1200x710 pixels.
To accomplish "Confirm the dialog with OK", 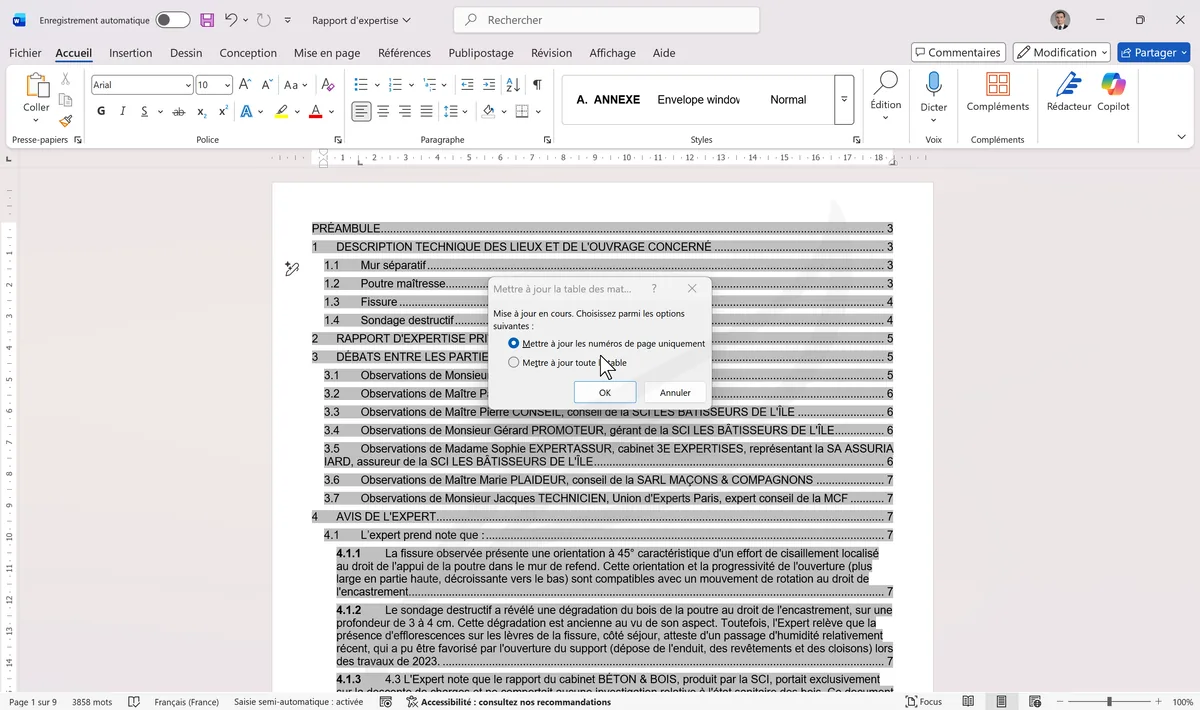I will click(604, 393).
